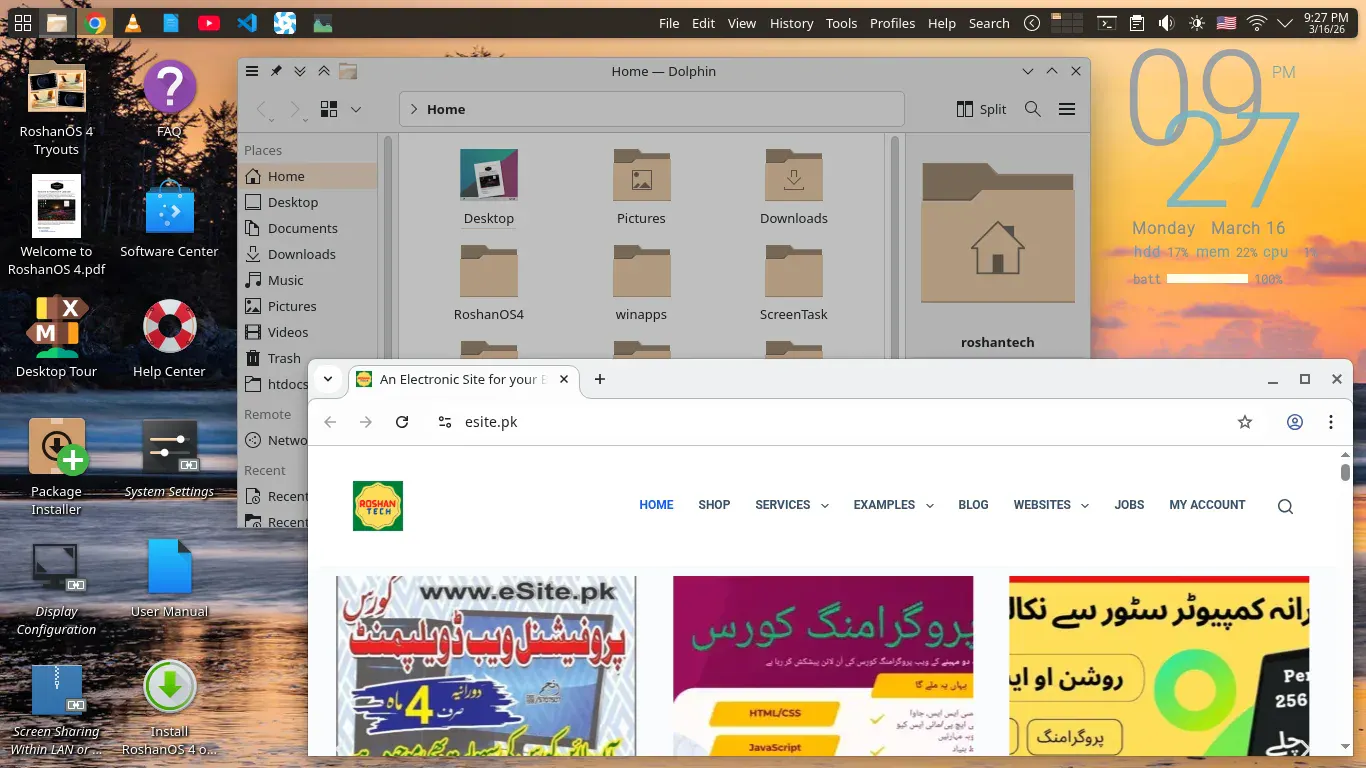
Task: Go to SHOP on the website
Action: (x=714, y=505)
